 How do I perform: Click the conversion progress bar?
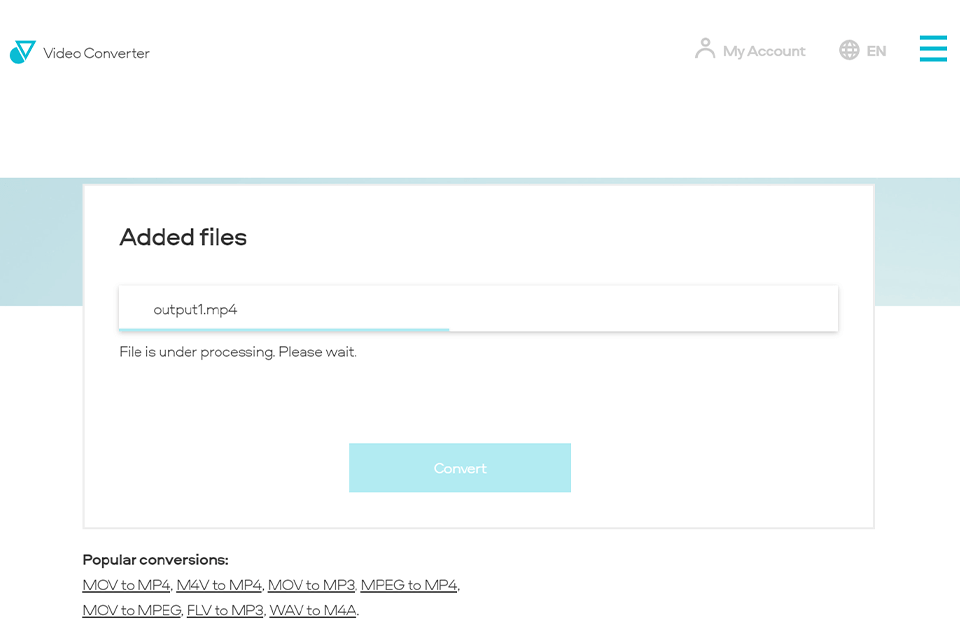[284, 328]
